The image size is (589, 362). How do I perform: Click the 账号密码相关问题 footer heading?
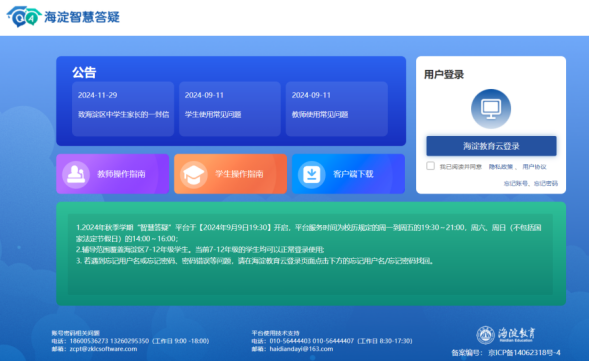click(76, 333)
